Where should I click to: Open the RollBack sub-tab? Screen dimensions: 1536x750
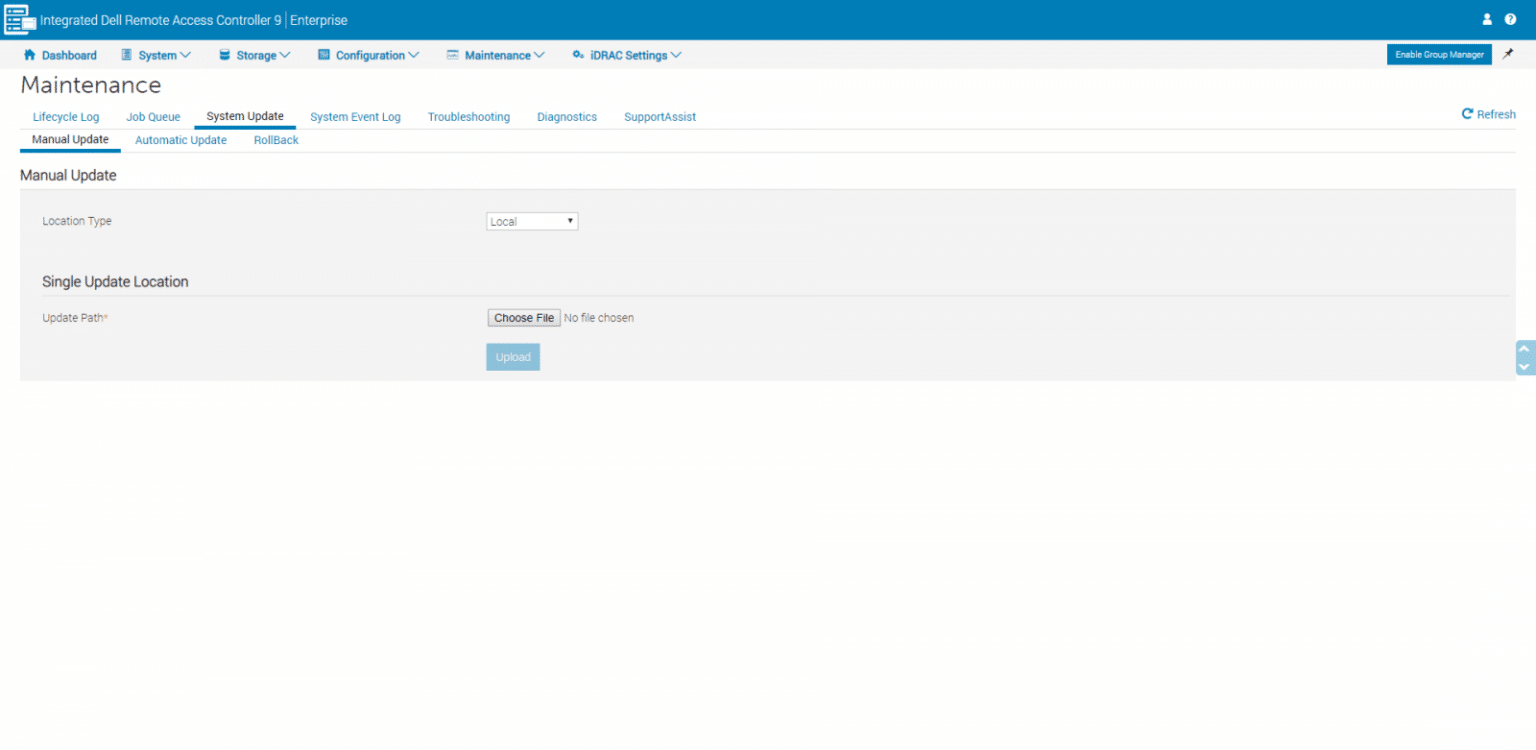pos(276,140)
